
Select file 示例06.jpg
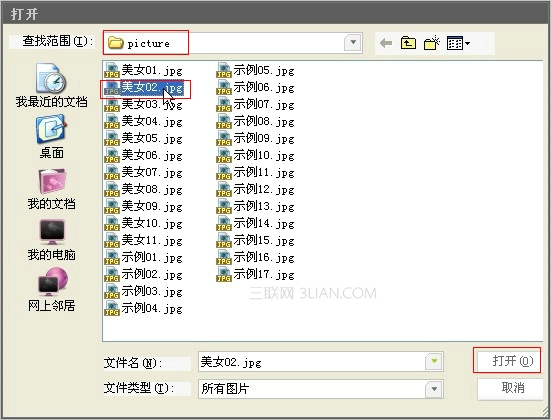[x=255, y=88]
